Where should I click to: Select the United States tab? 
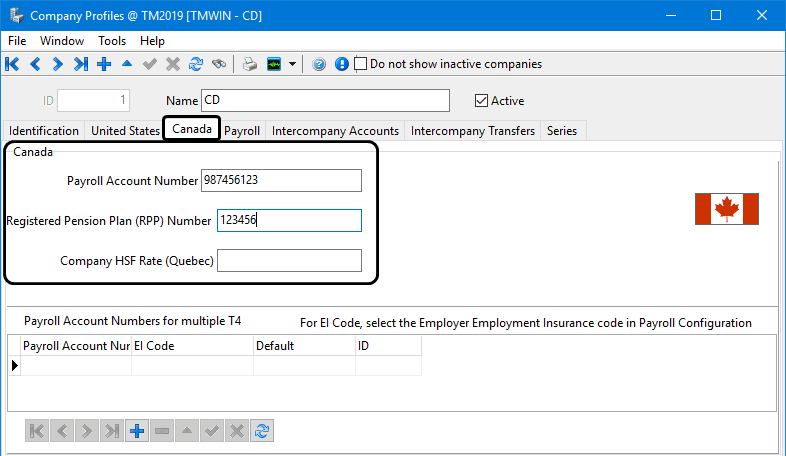[x=125, y=131]
